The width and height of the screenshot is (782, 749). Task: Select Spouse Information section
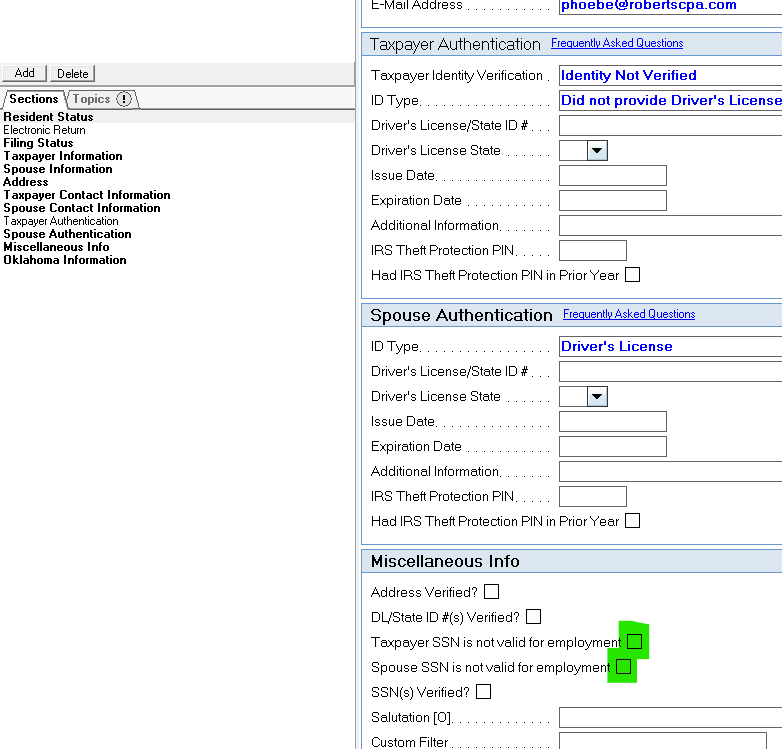[58, 169]
